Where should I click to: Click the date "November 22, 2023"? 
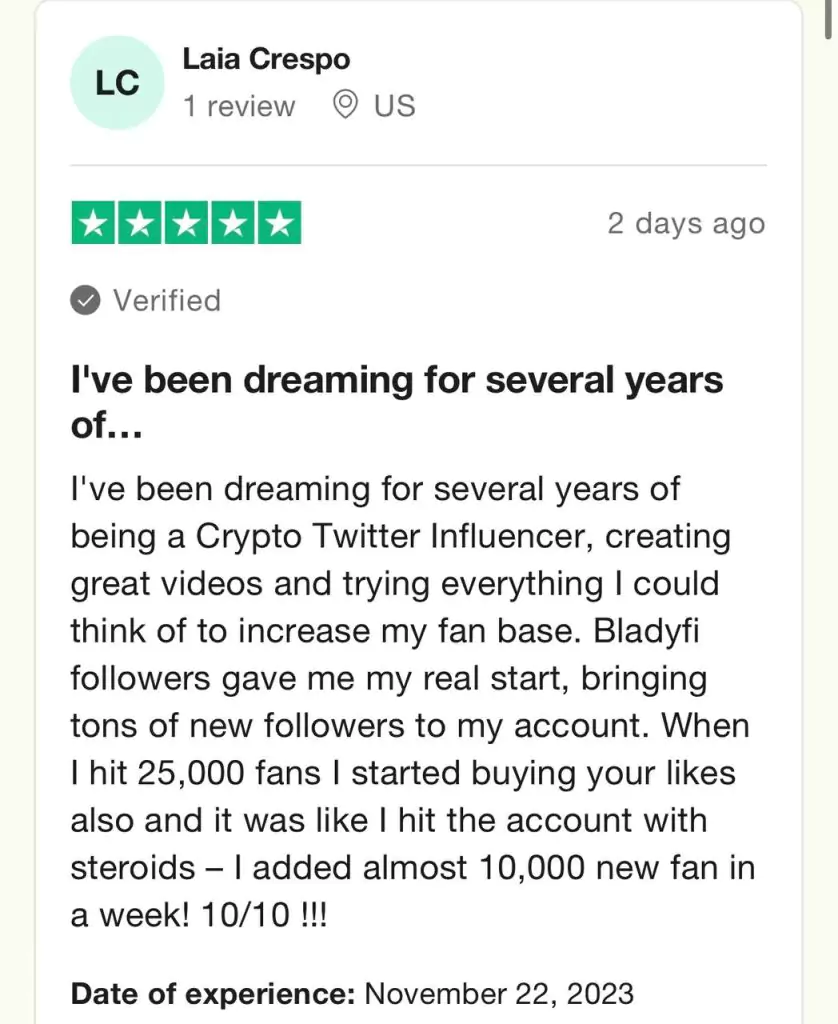499,994
